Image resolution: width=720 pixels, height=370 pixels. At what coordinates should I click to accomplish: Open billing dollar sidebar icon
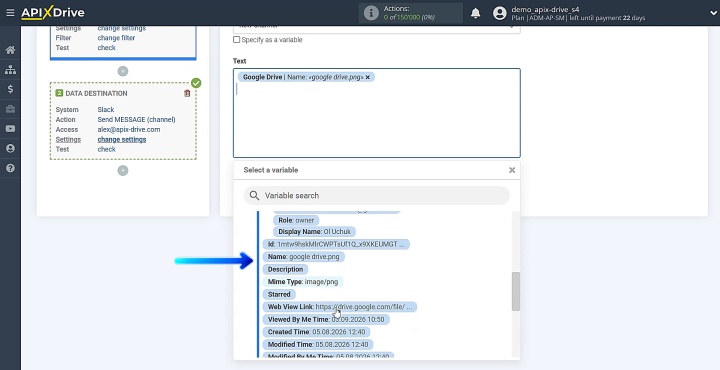point(10,89)
